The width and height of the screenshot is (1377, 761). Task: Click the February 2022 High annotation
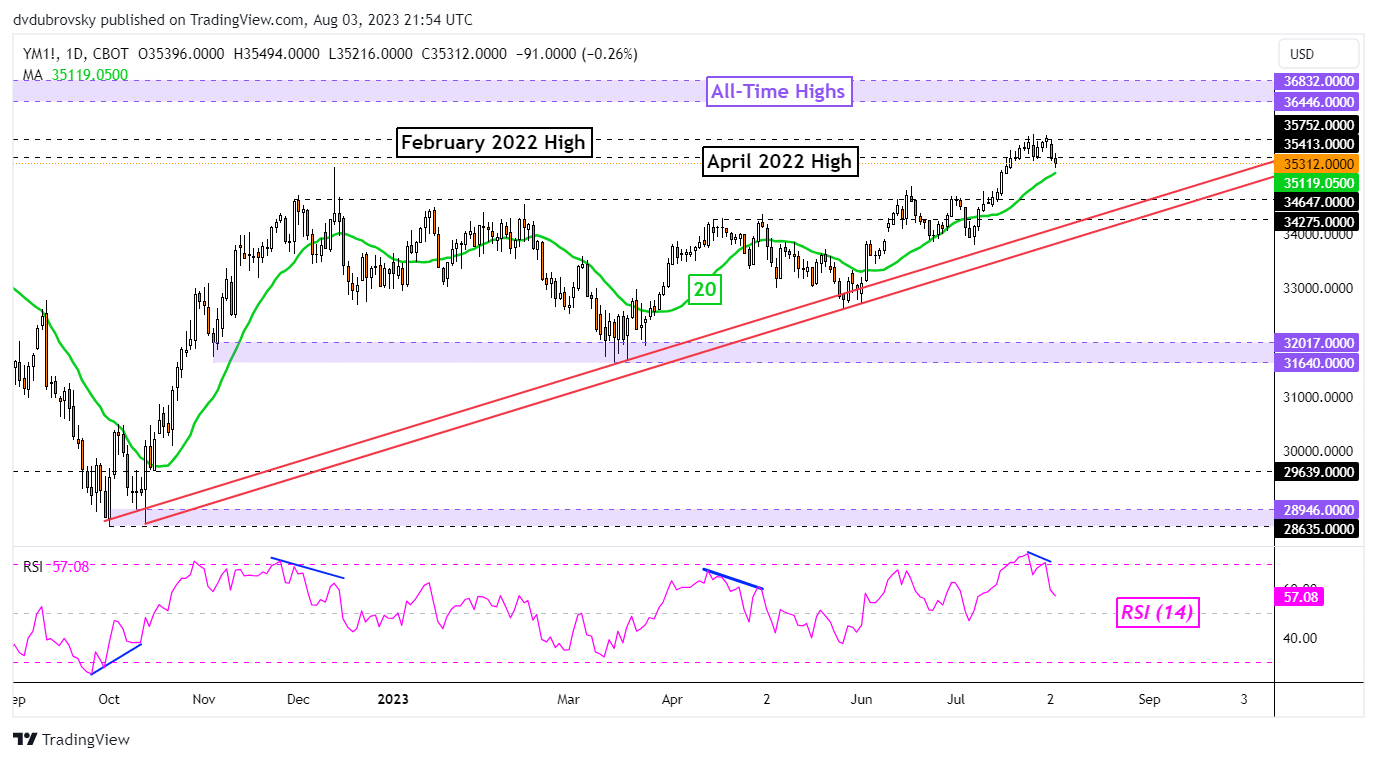pos(492,142)
